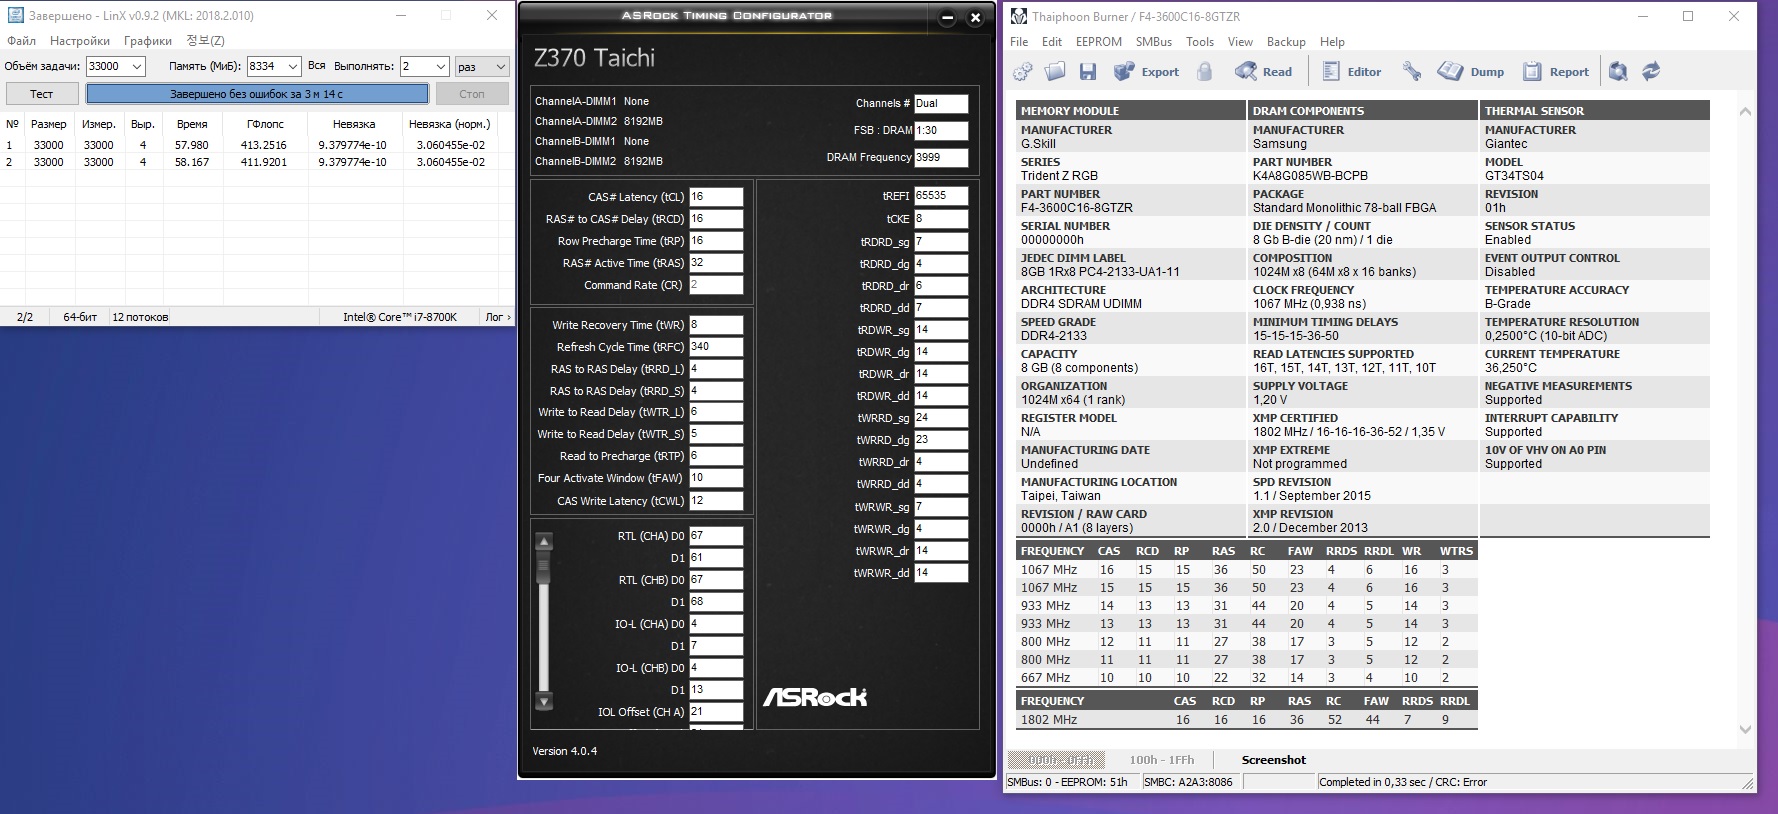Image resolution: width=1778 pixels, height=814 pixels.
Task: Click the floppy disk save icon
Action: pyautogui.click(x=1088, y=71)
